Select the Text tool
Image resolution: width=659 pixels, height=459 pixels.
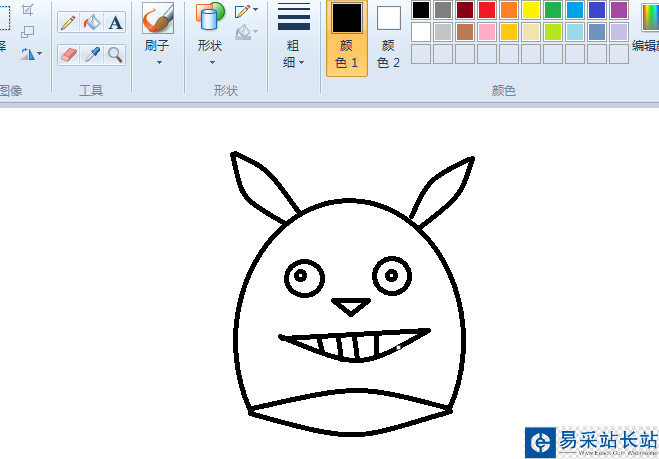115,23
